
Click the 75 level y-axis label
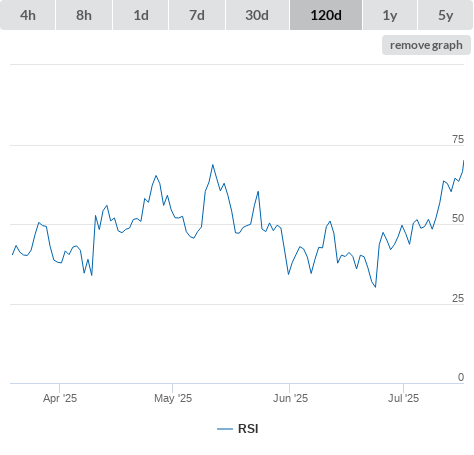coord(458,139)
